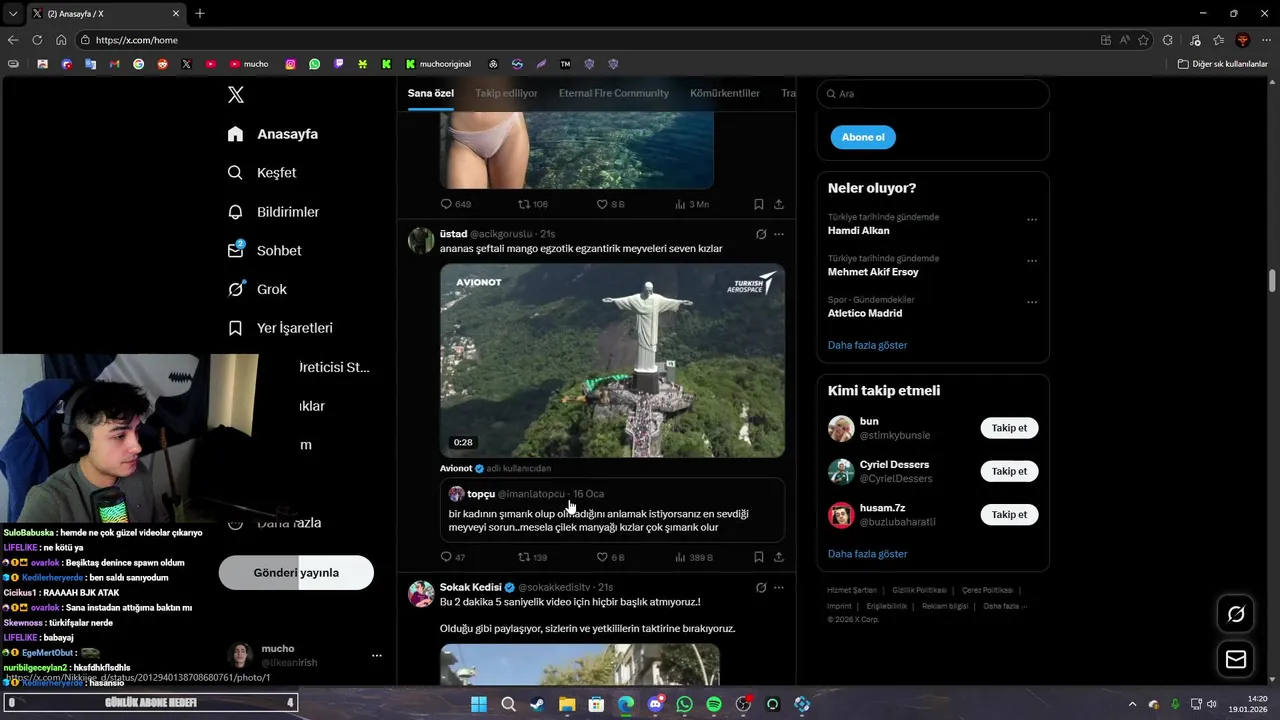Reply to the top post with 649 comments
The width and height of the screenshot is (1280, 720).
click(x=455, y=204)
